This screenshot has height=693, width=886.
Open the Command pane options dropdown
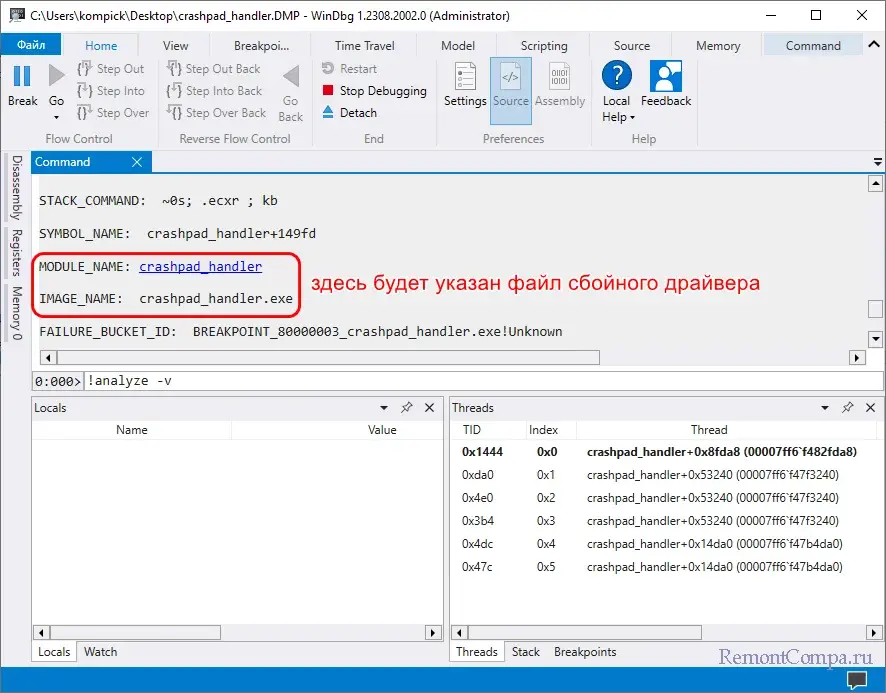[878, 162]
